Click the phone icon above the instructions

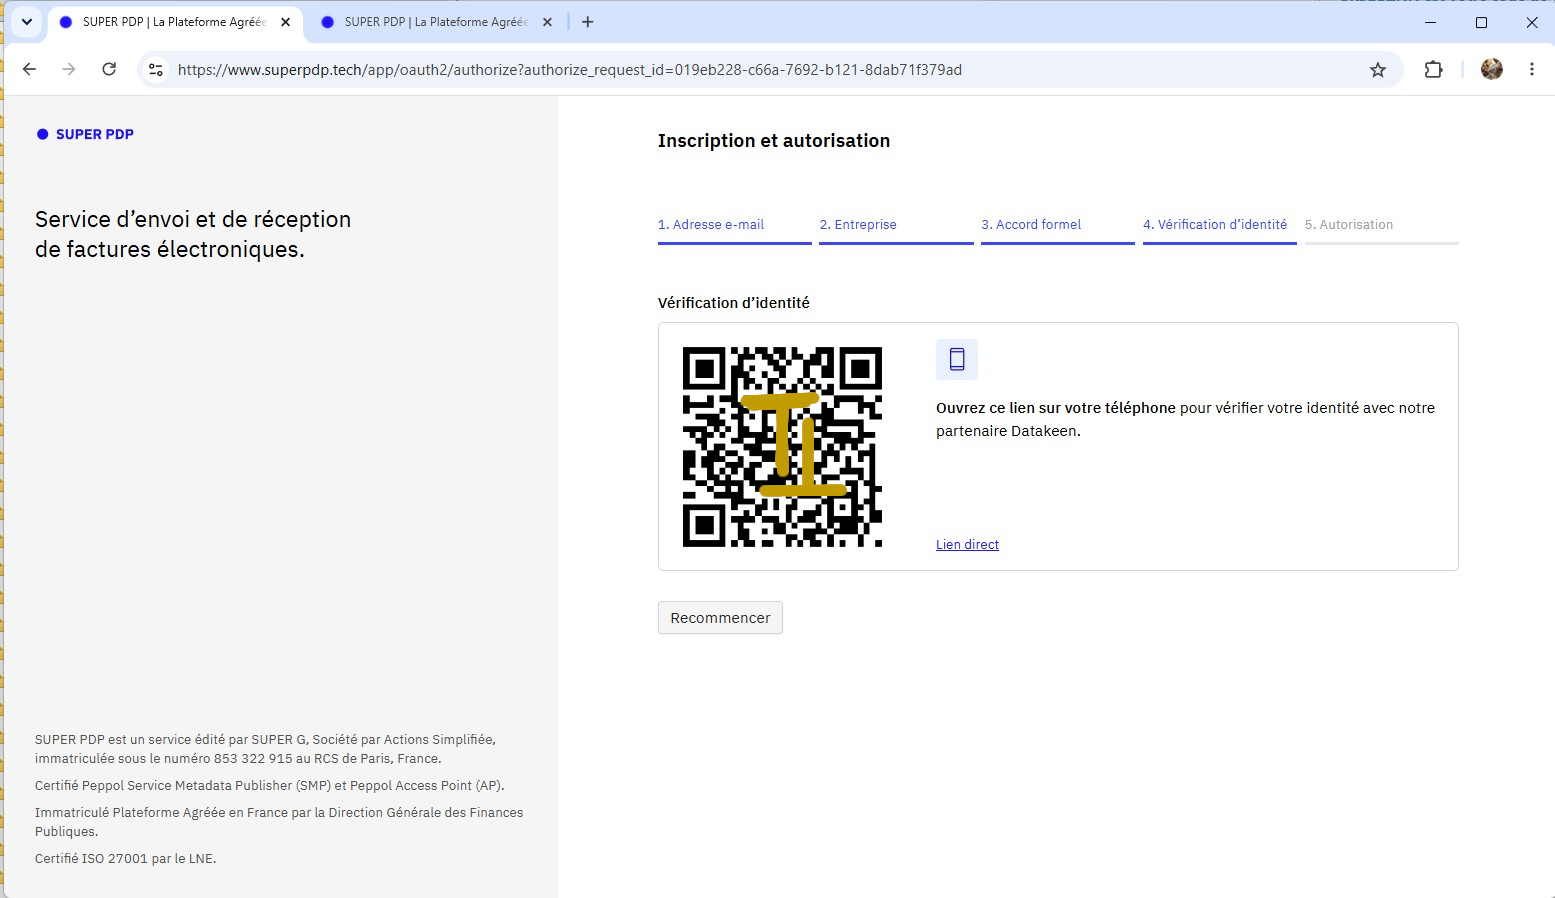pos(957,359)
